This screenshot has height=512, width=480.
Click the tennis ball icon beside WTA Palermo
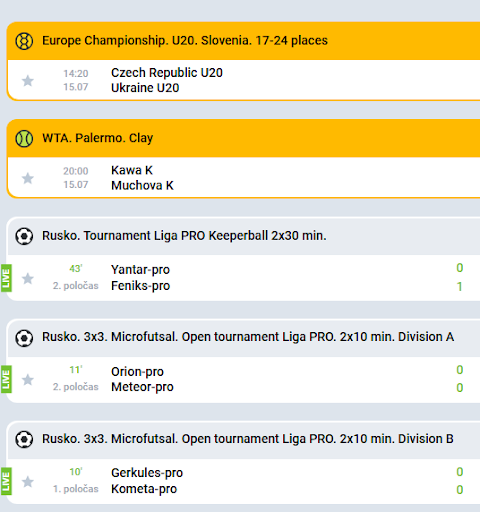pos(24,139)
